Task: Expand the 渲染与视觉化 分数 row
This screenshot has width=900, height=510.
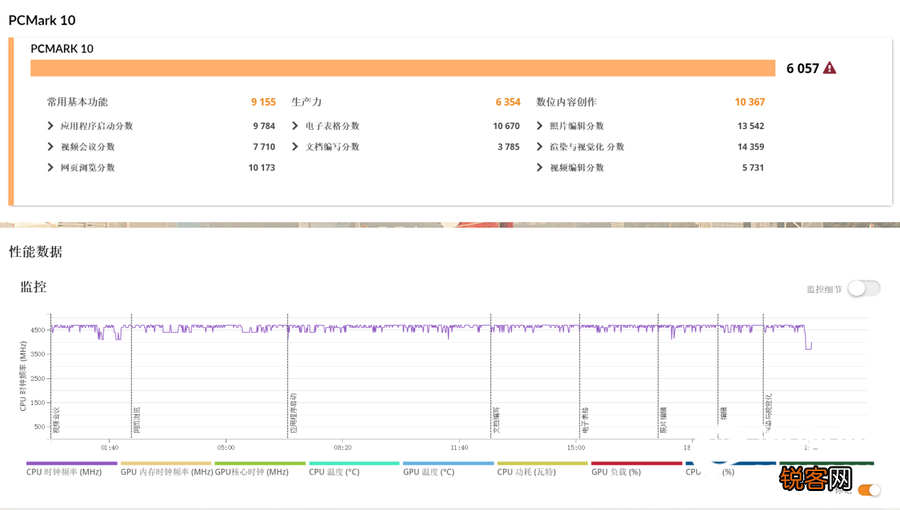Action: (540, 147)
